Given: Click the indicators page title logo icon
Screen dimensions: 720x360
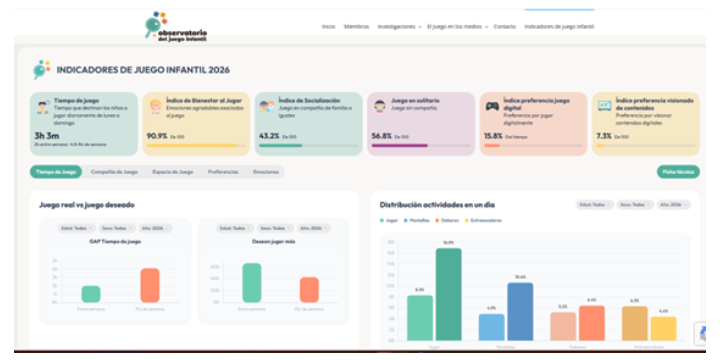Looking at the screenshot, I should coord(41,69).
